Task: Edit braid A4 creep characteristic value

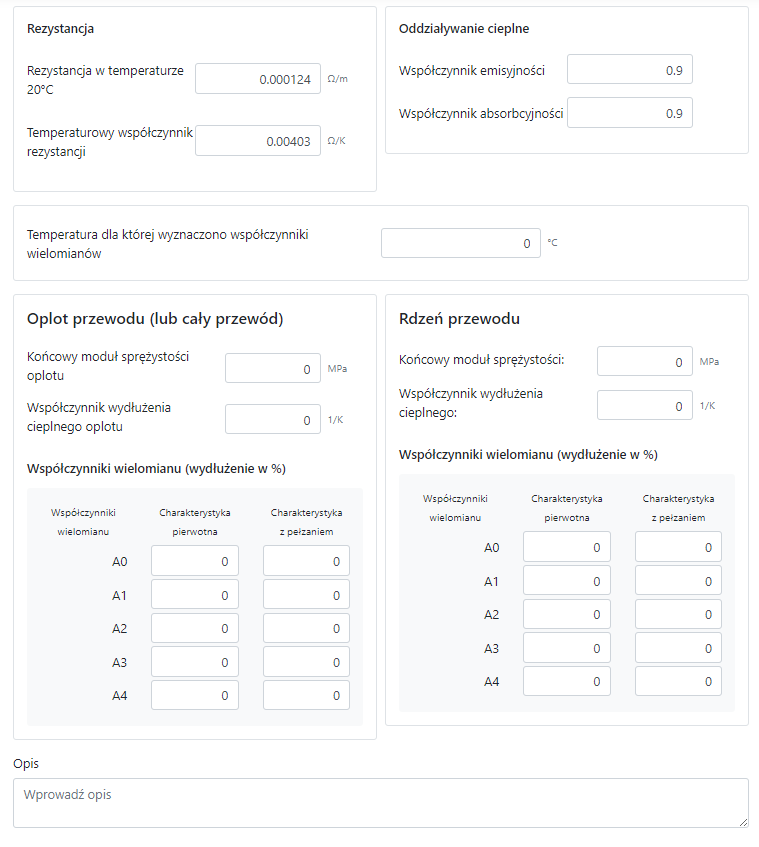Action: coord(306,695)
